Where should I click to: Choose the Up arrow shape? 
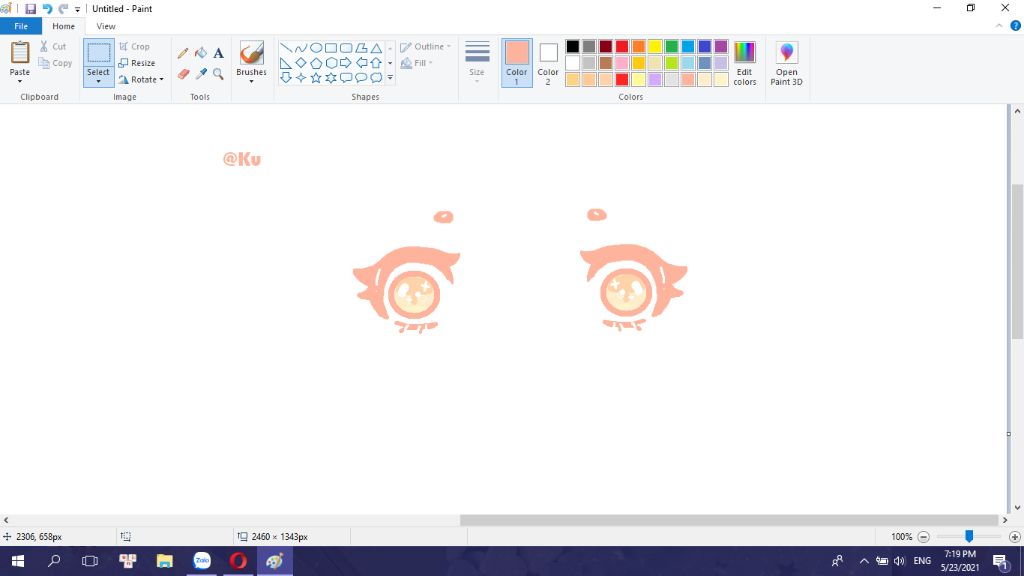point(376,63)
